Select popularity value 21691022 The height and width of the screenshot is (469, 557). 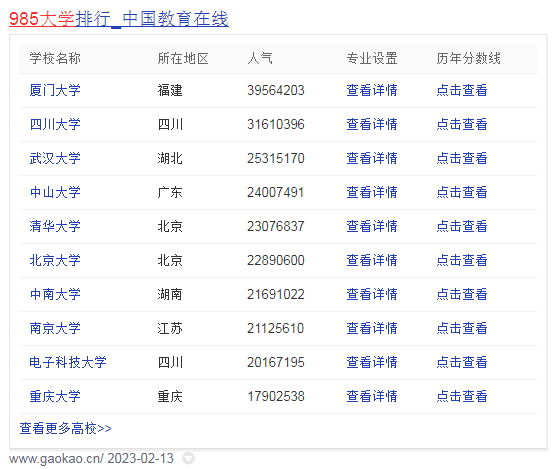click(276, 294)
